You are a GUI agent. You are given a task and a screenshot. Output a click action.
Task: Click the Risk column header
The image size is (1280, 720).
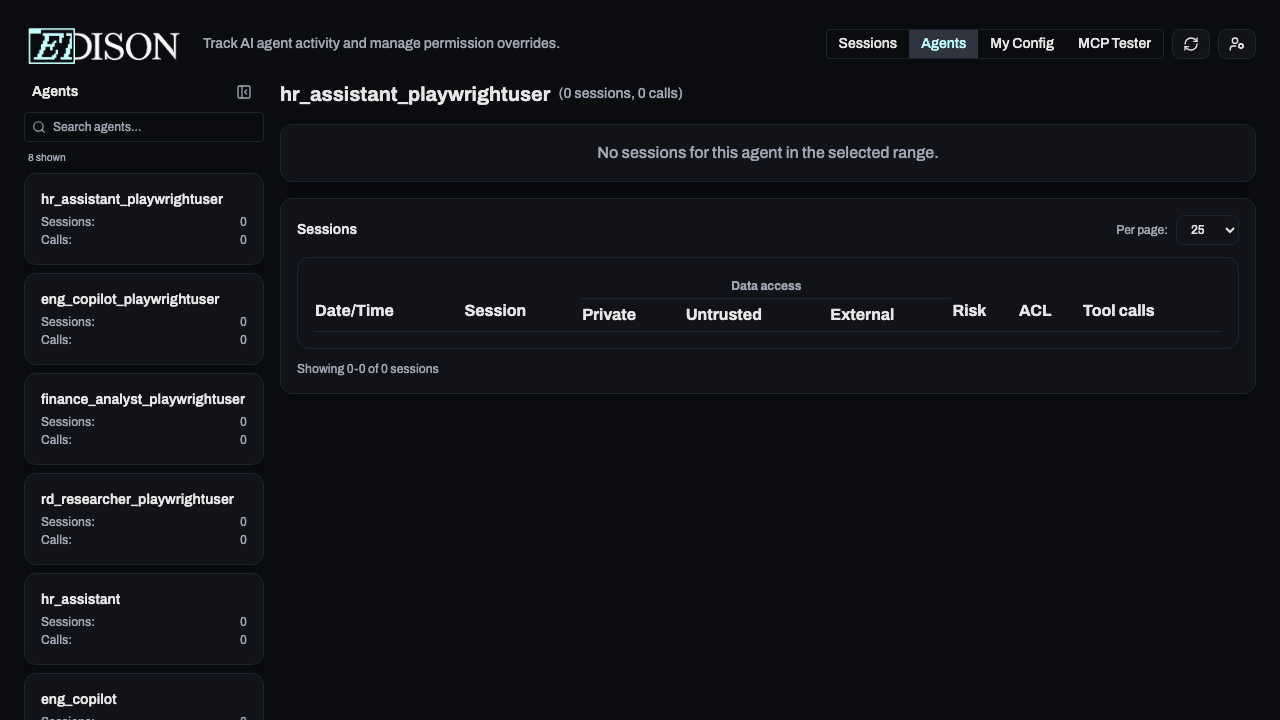tap(968, 310)
